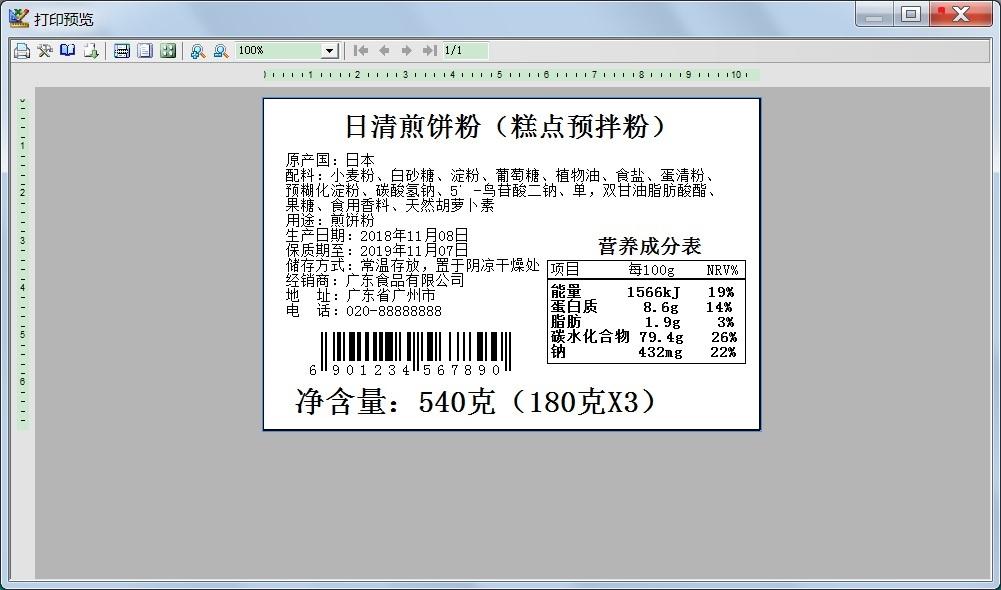Click the label title 日清煎饼粉（糕点预拌粉）
The image size is (1001, 590).
[x=506, y=126]
